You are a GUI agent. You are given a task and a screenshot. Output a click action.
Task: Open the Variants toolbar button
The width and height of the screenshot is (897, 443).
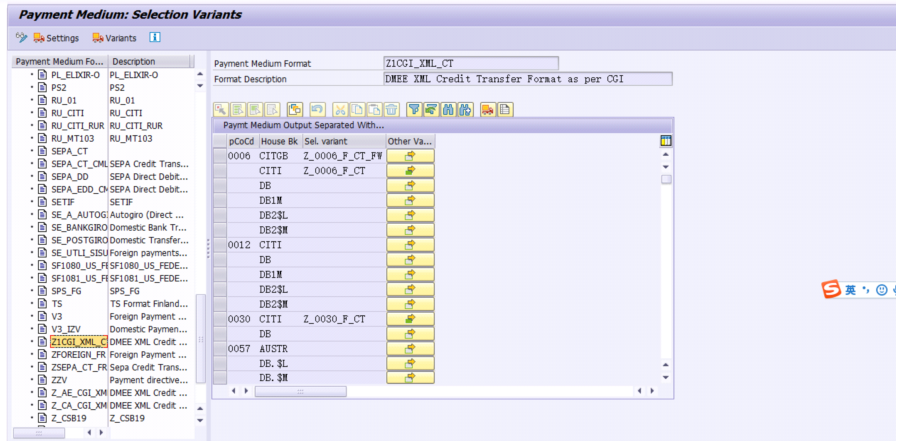coord(114,38)
